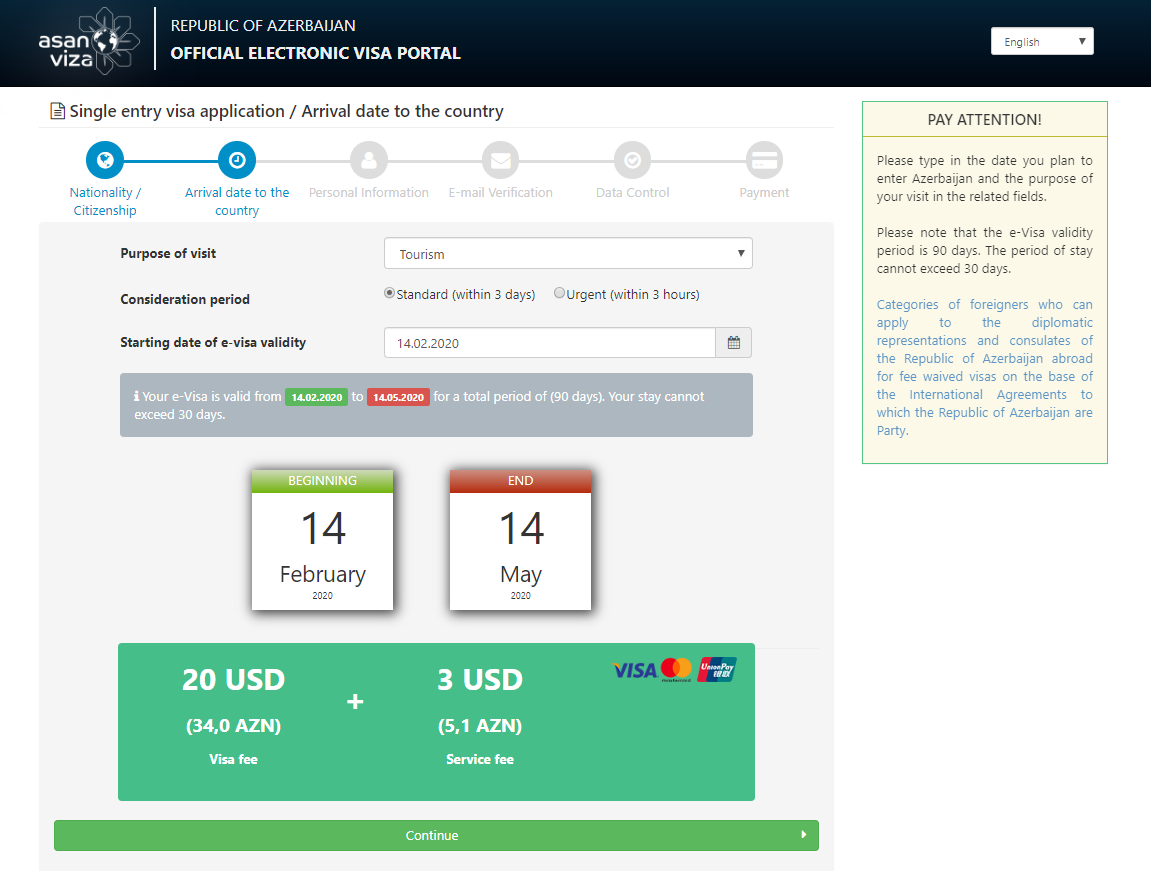Click the BEGINNING 14 February calendar card
Viewport: 1151px width, 871px height.
322,540
